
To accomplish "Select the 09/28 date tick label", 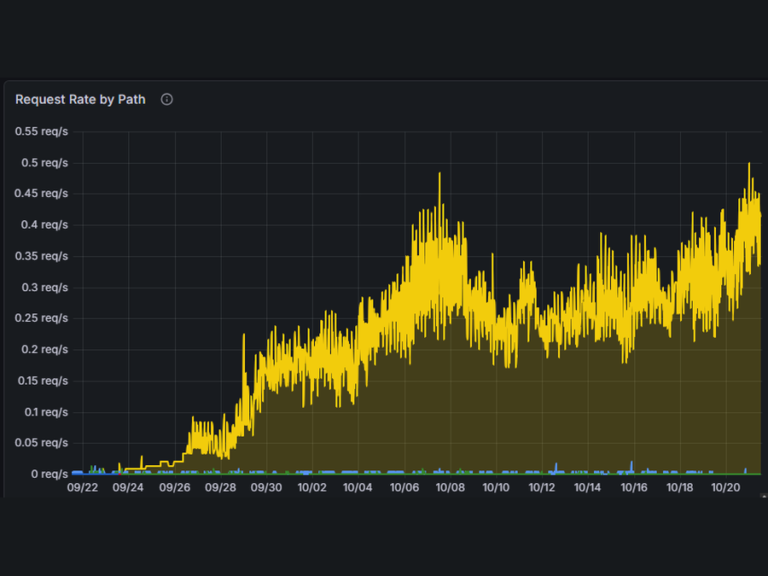I will tap(220, 487).
